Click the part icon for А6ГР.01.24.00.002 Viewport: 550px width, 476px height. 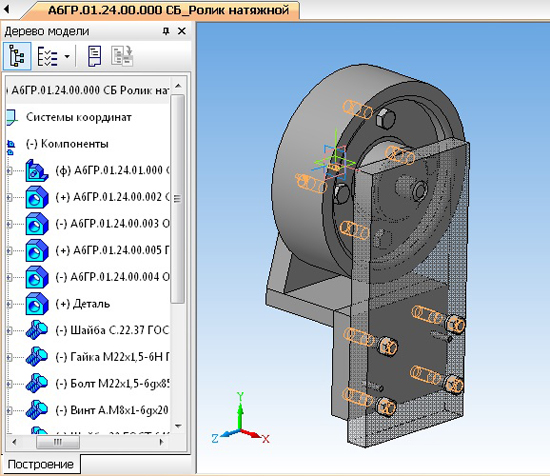[36, 197]
